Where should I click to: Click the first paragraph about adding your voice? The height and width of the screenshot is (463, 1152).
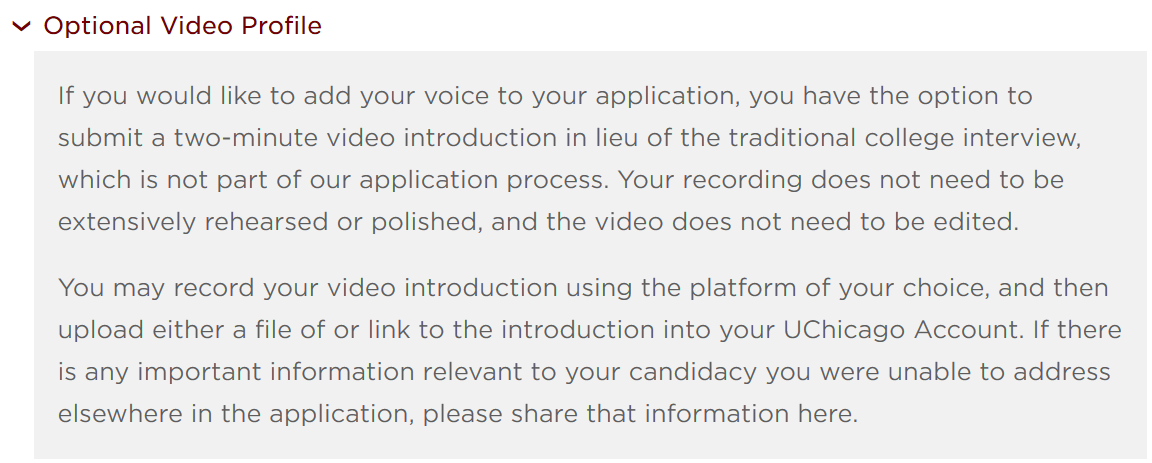[569, 159]
